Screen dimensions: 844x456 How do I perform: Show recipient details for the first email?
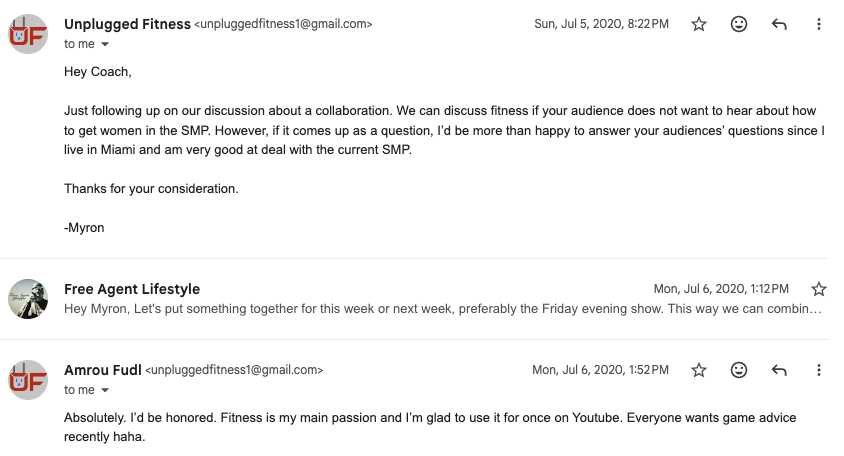[x=105, y=44]
